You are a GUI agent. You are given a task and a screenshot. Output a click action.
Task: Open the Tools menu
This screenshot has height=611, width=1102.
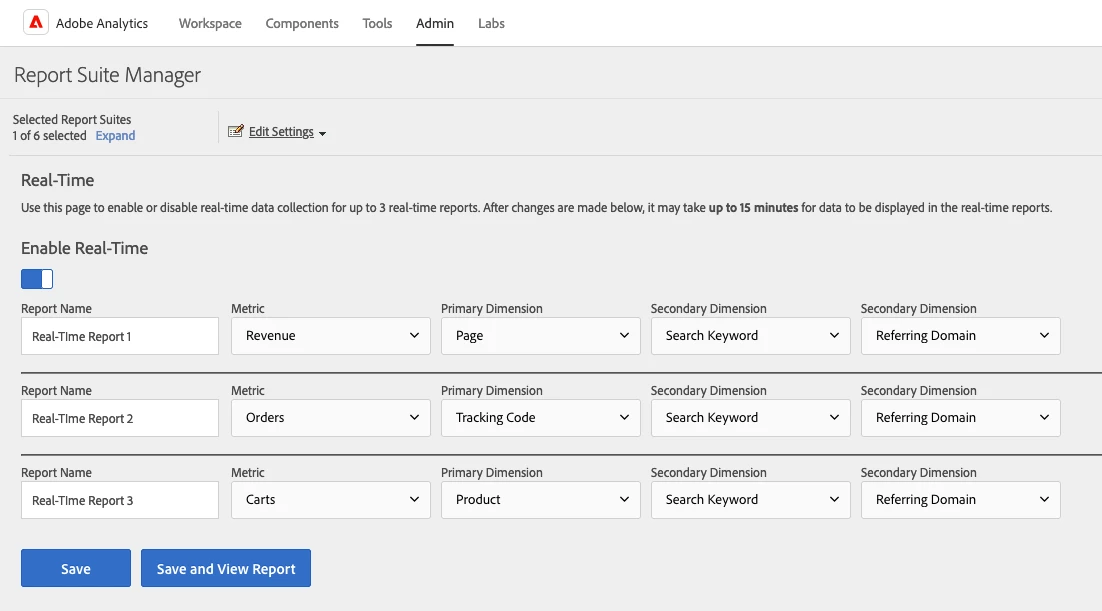tap(377, 23)
